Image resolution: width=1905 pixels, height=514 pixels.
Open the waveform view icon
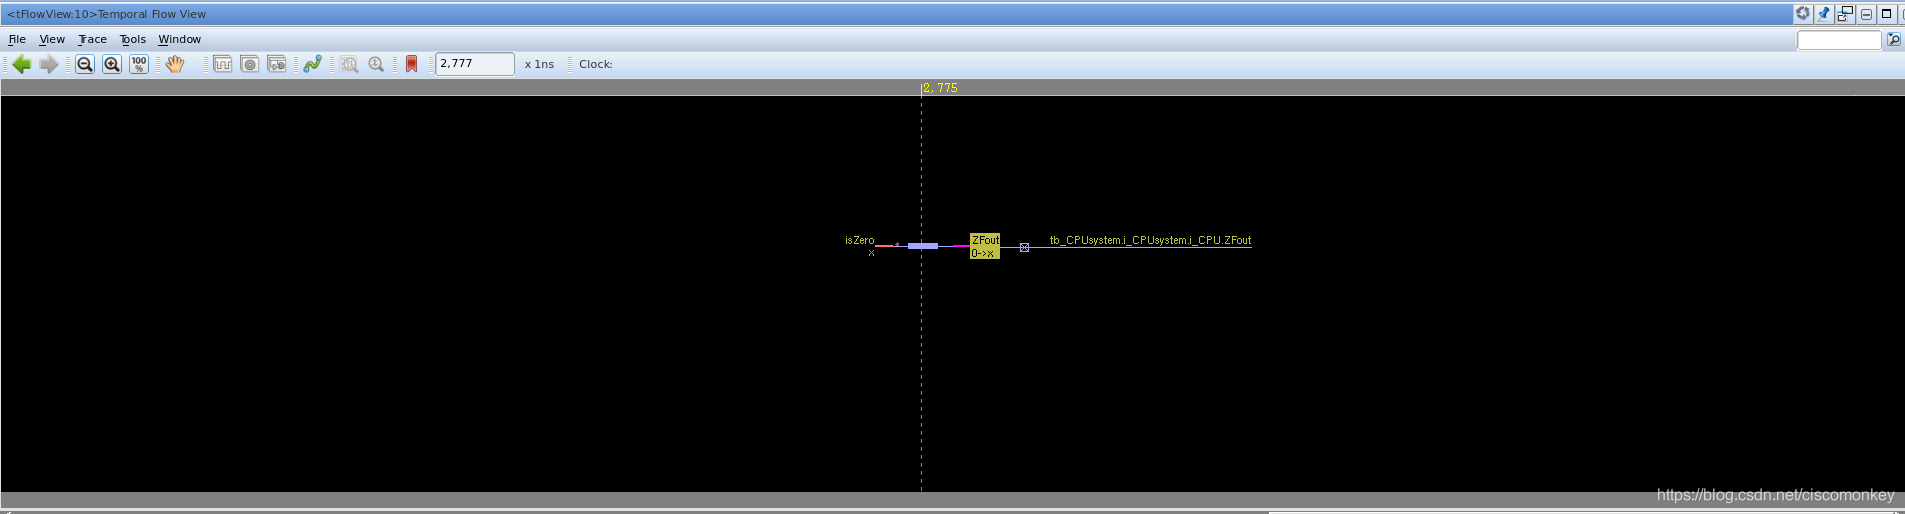tap(223, 64)
